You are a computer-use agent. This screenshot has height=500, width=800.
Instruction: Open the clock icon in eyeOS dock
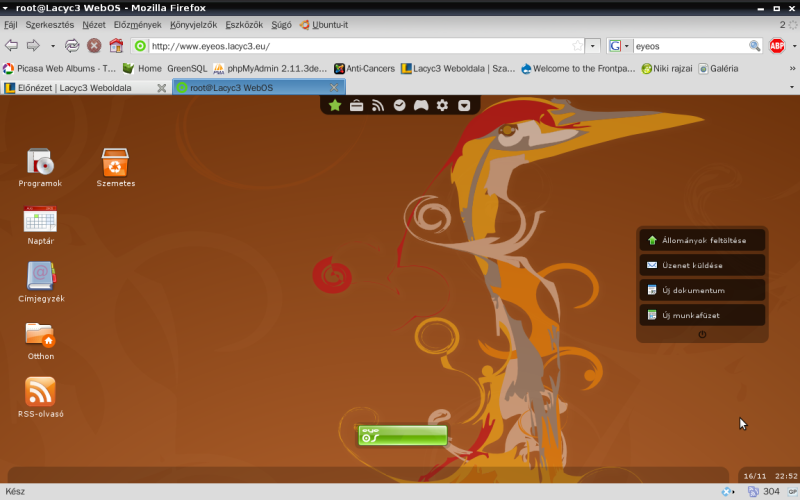click(x=399, y=105)
